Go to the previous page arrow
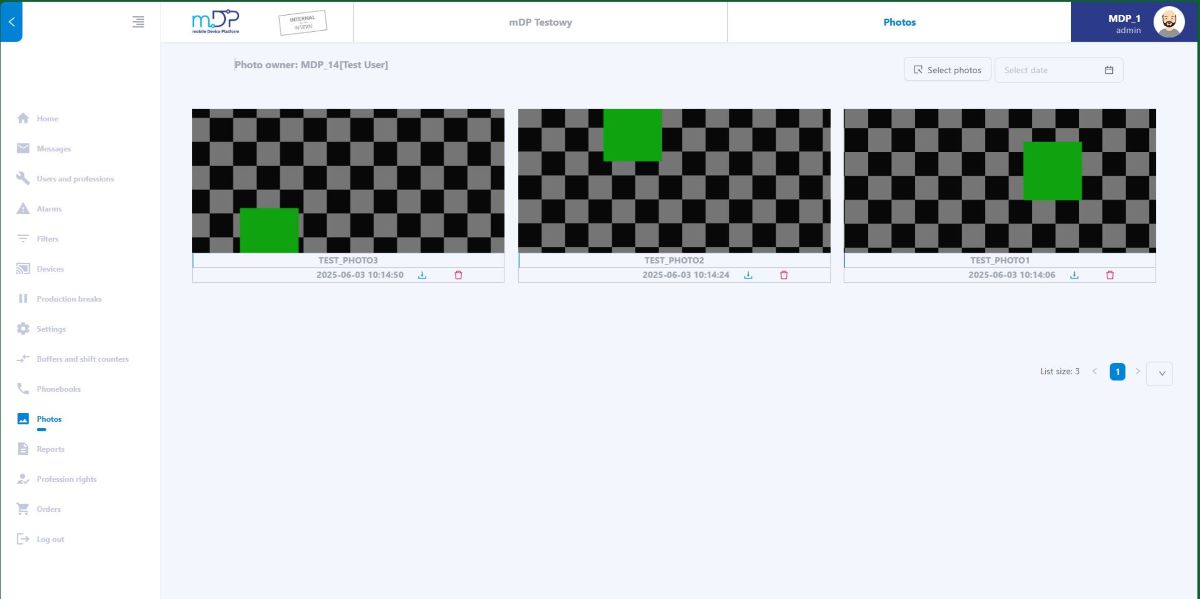The image size is (1200, 599). pyautogui.click(x=1094, y=371)
